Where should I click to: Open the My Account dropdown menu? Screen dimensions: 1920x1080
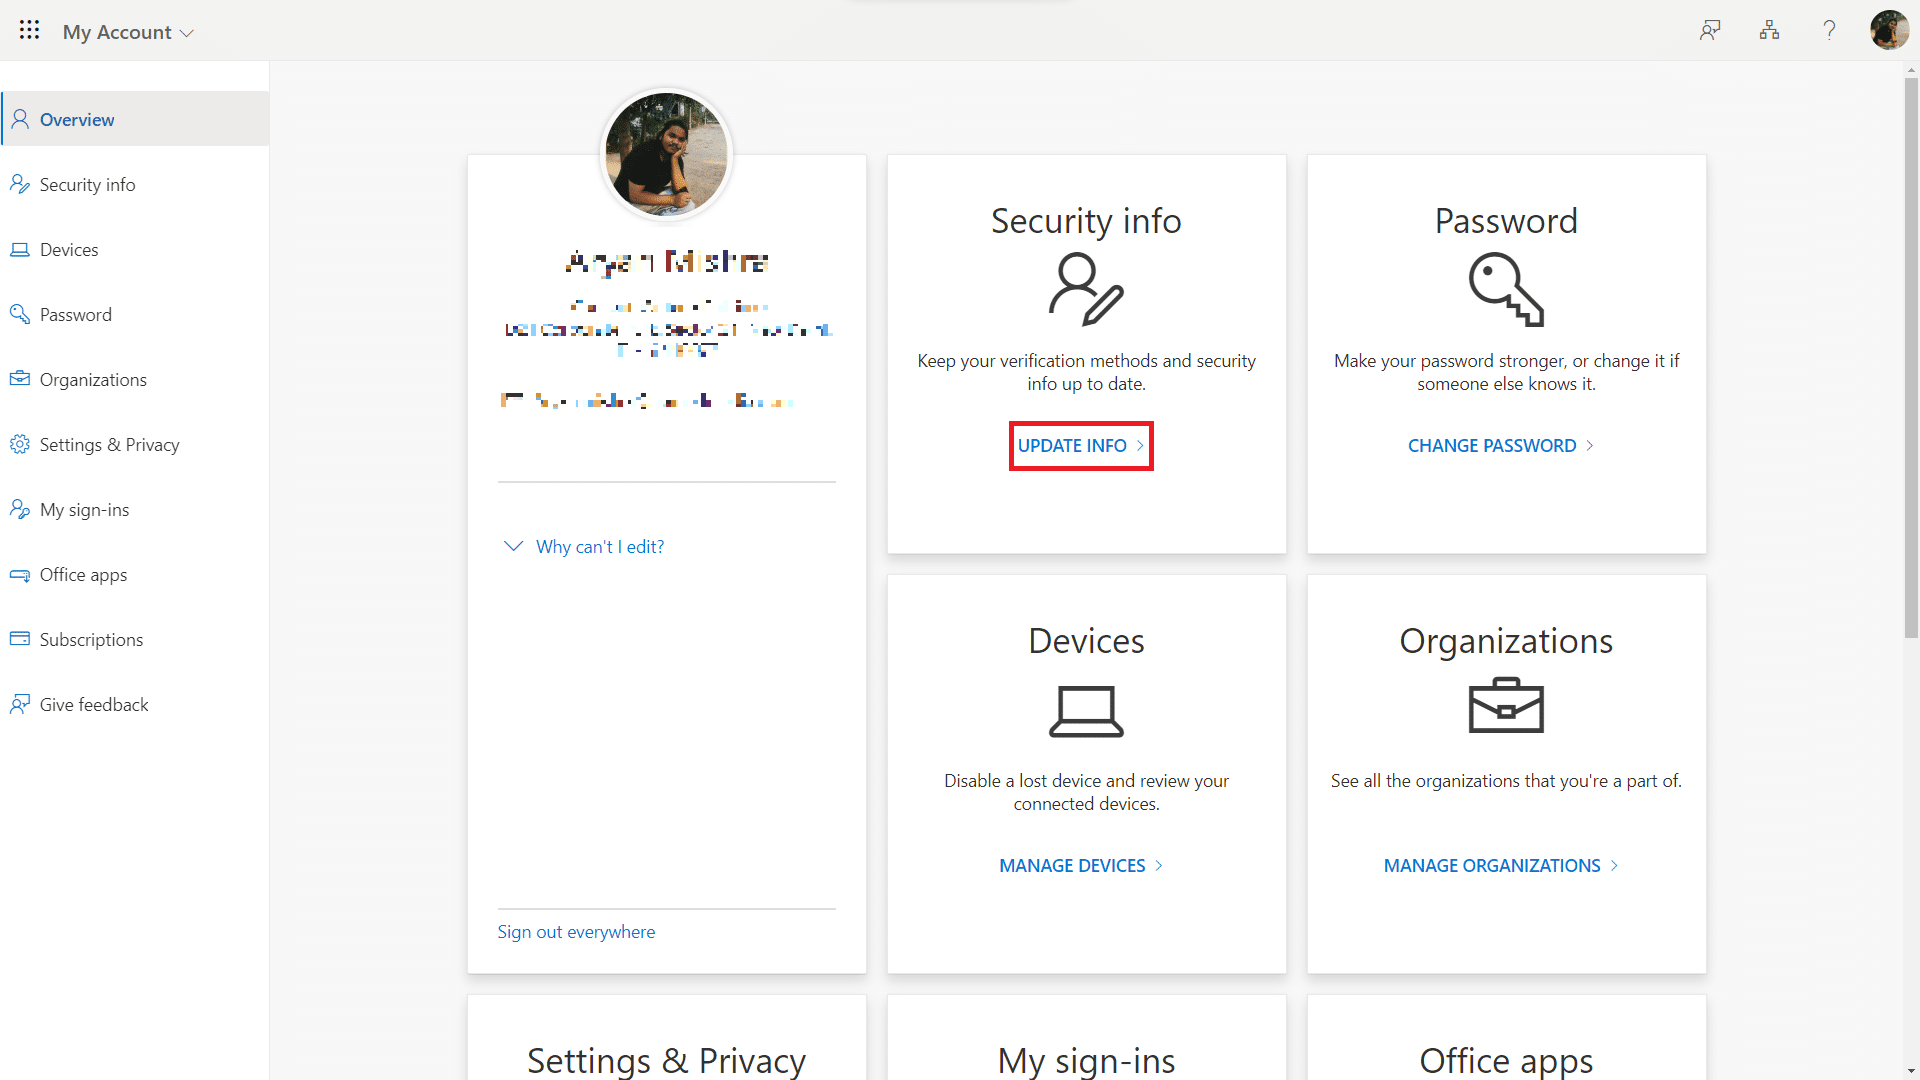[127, 29]
